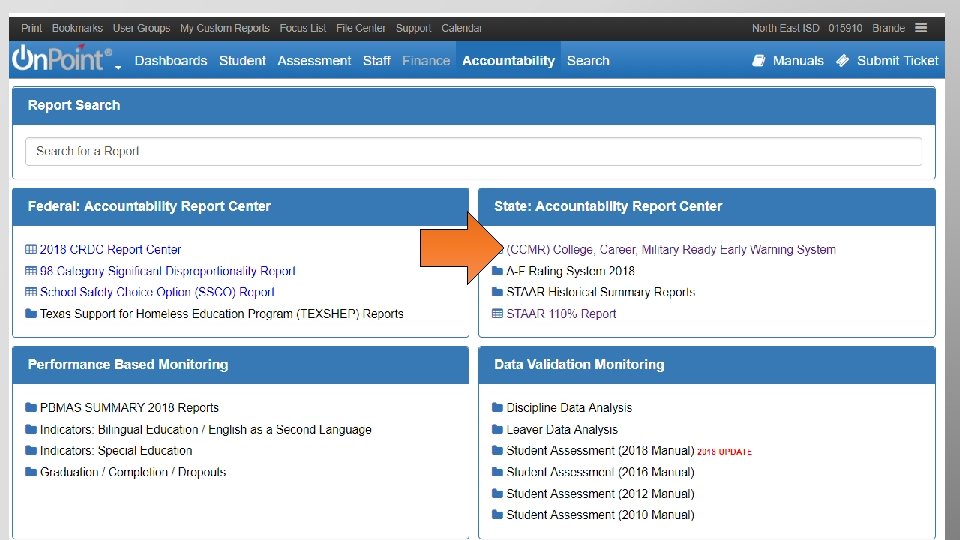960x540 pixels.
Task: Open (CCMR) College, Career, Military Ready link
Action: click(671, 249)
